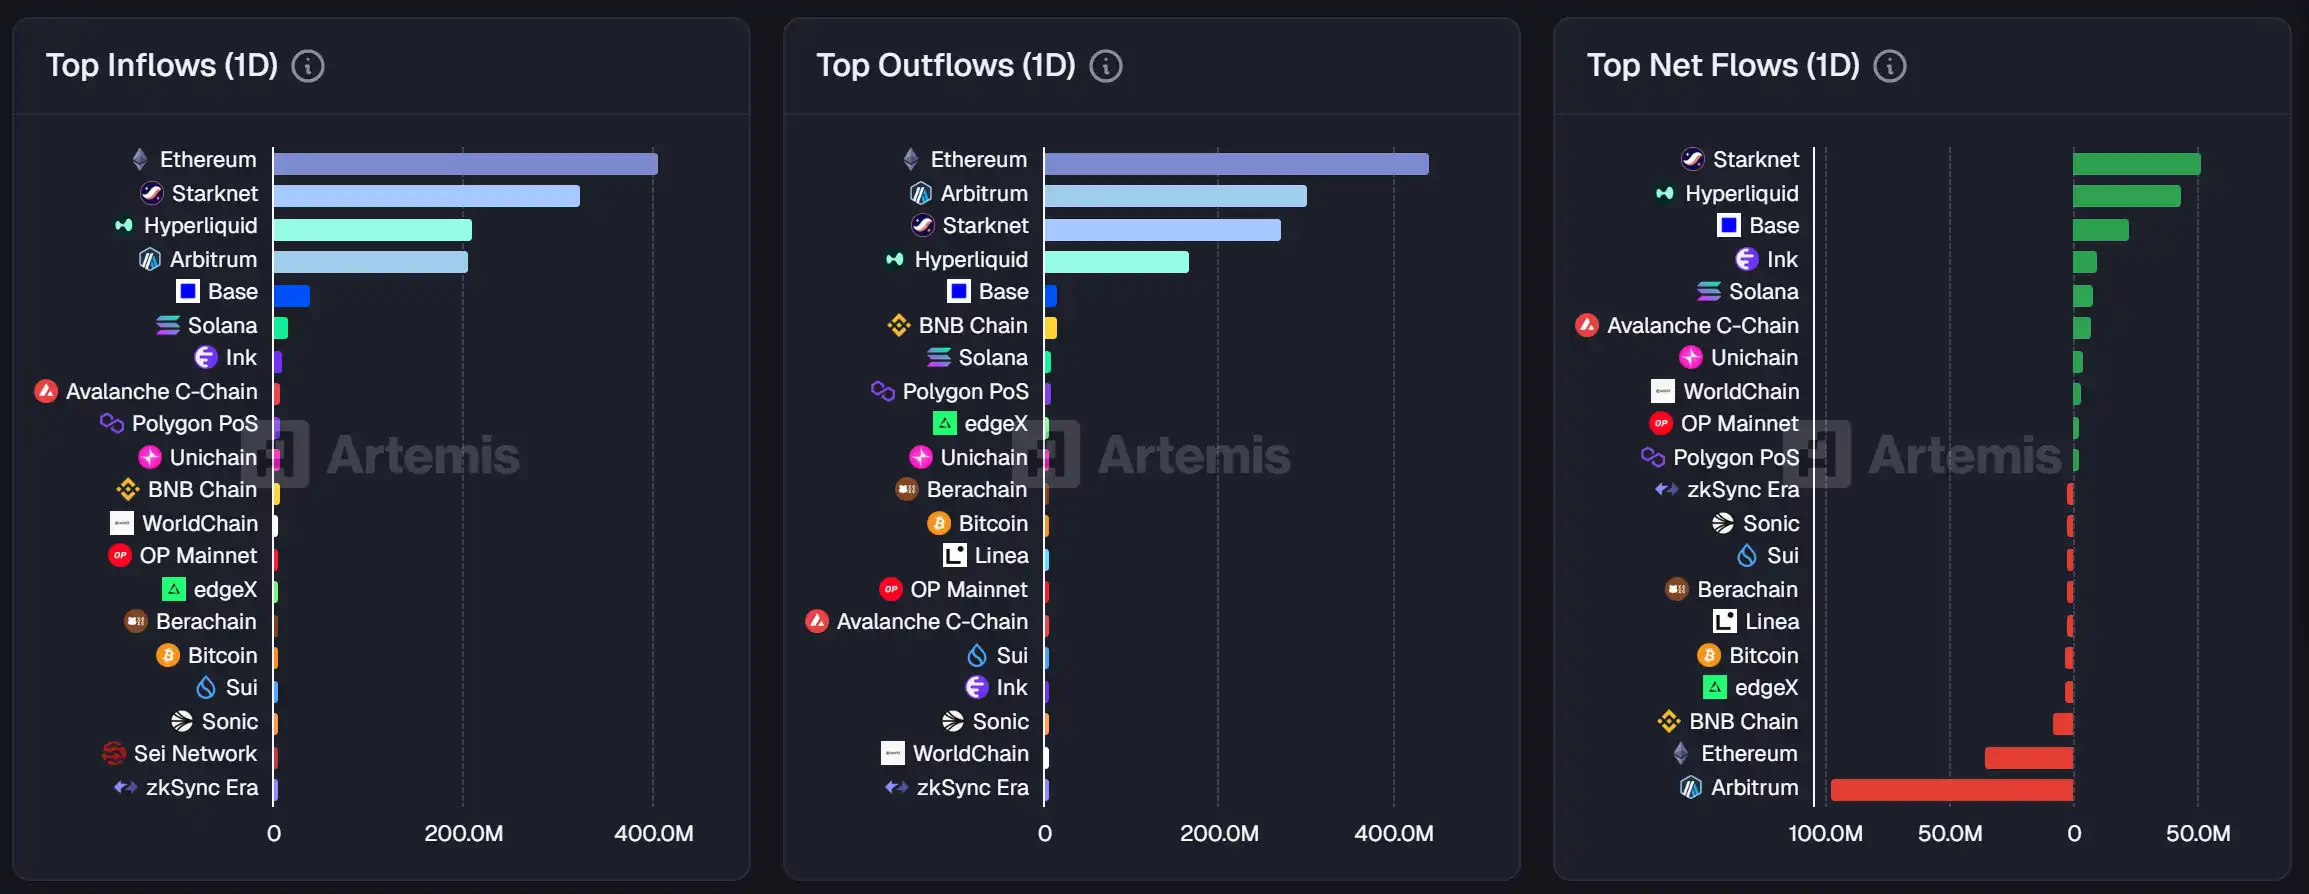2309x894 pixels.
Task: Click the Arbitrum logo in the Top Outflows chart
Action: tap(921, 193)
